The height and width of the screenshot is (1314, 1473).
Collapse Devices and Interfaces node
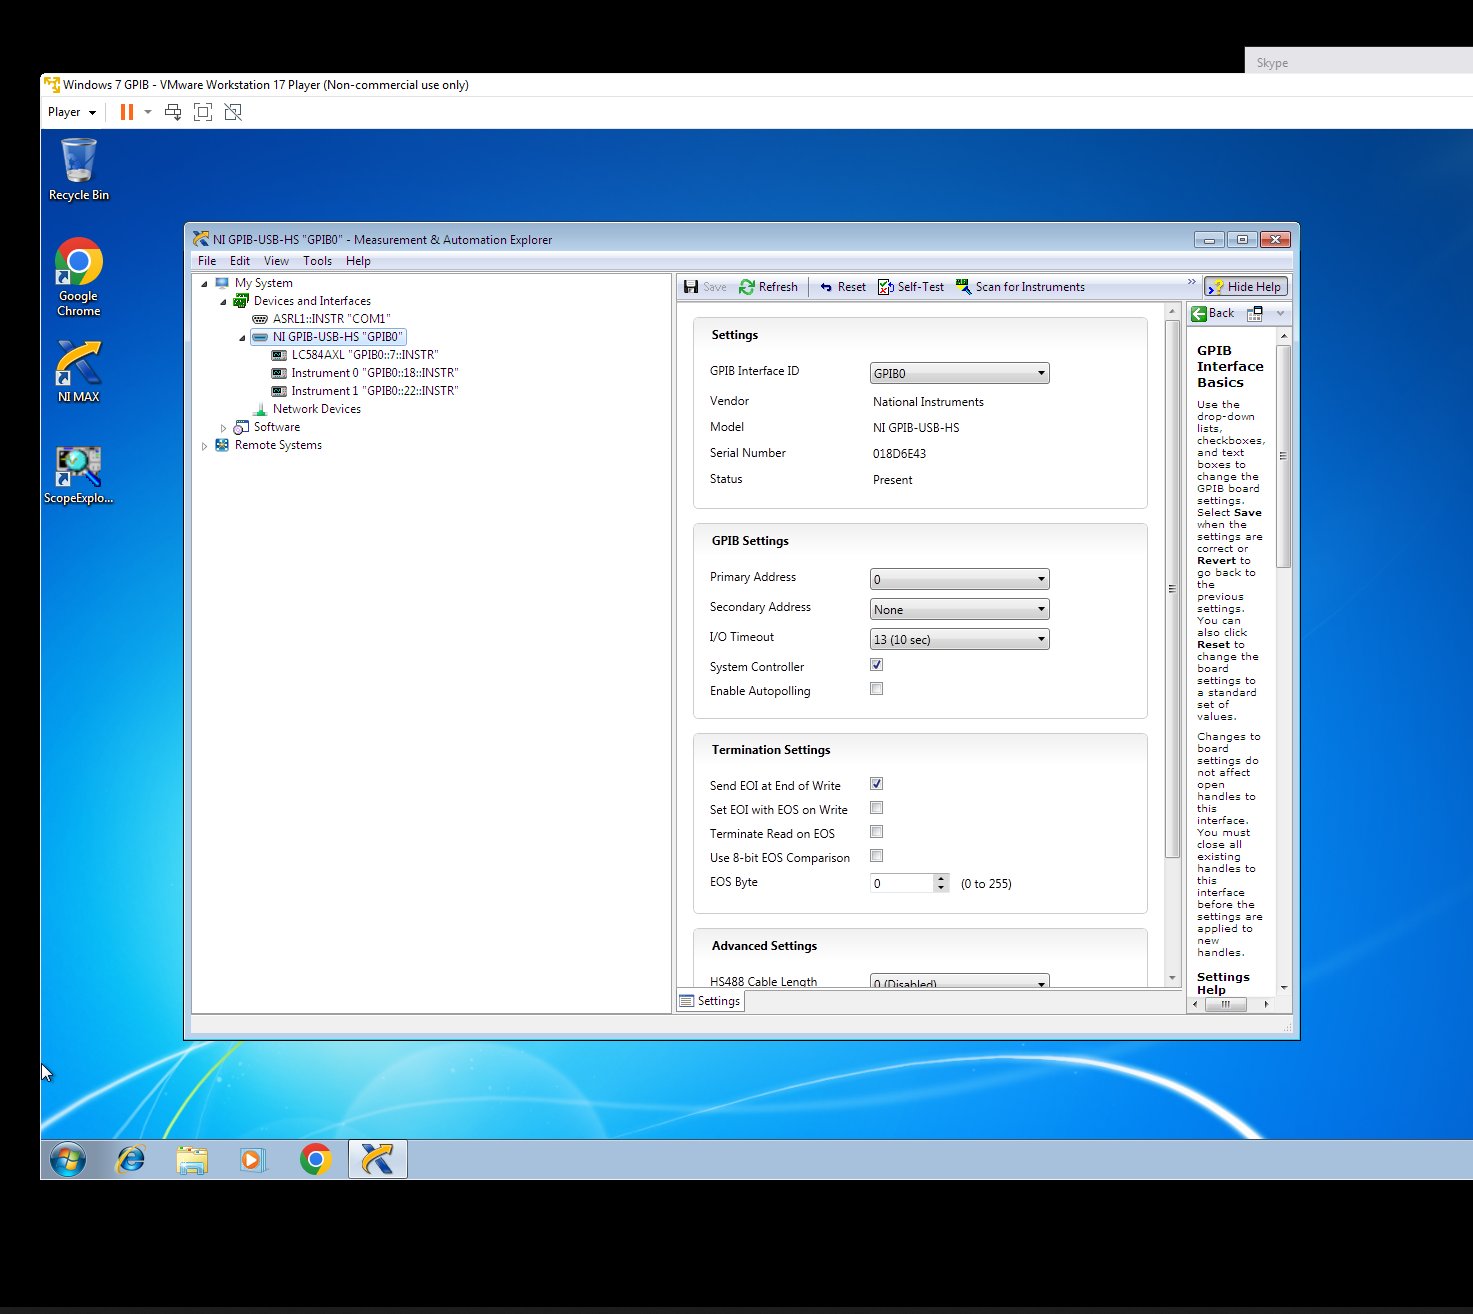(223, 302)
